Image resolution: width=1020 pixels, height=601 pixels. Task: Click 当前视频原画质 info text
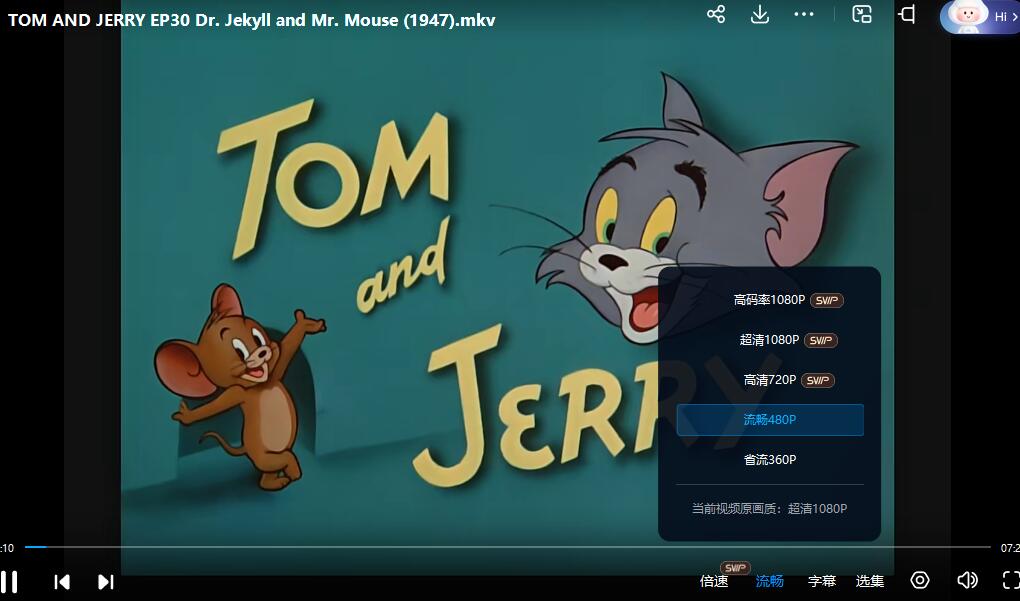point(770,509)
